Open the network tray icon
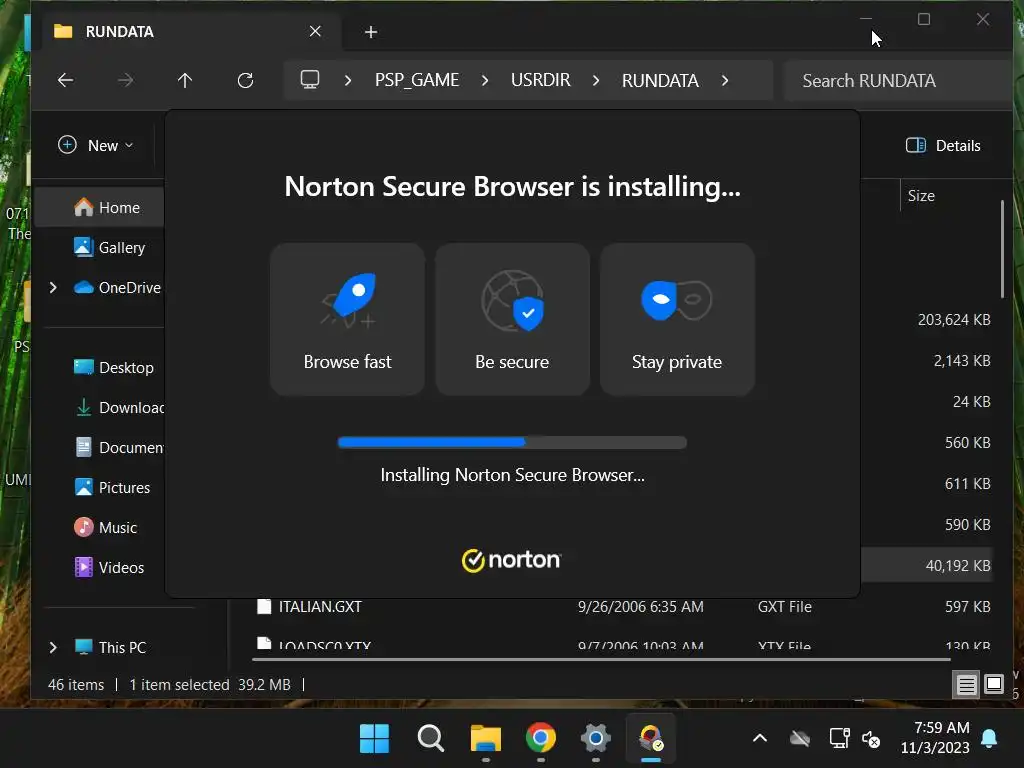The width and height of the screenshot is (1024, 768). 839,739
